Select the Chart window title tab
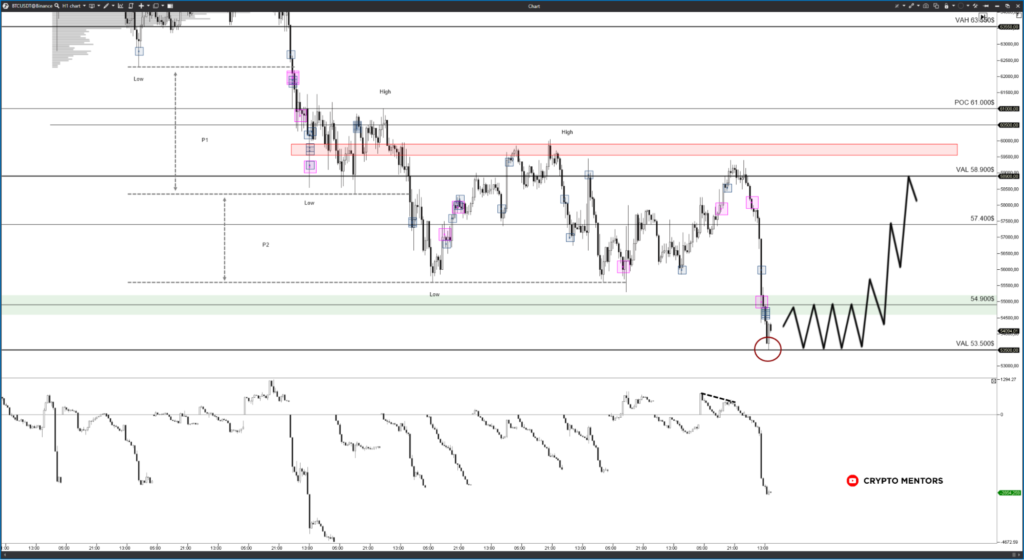The width and height of the screenshot is (1024, 560). [533, 8]
